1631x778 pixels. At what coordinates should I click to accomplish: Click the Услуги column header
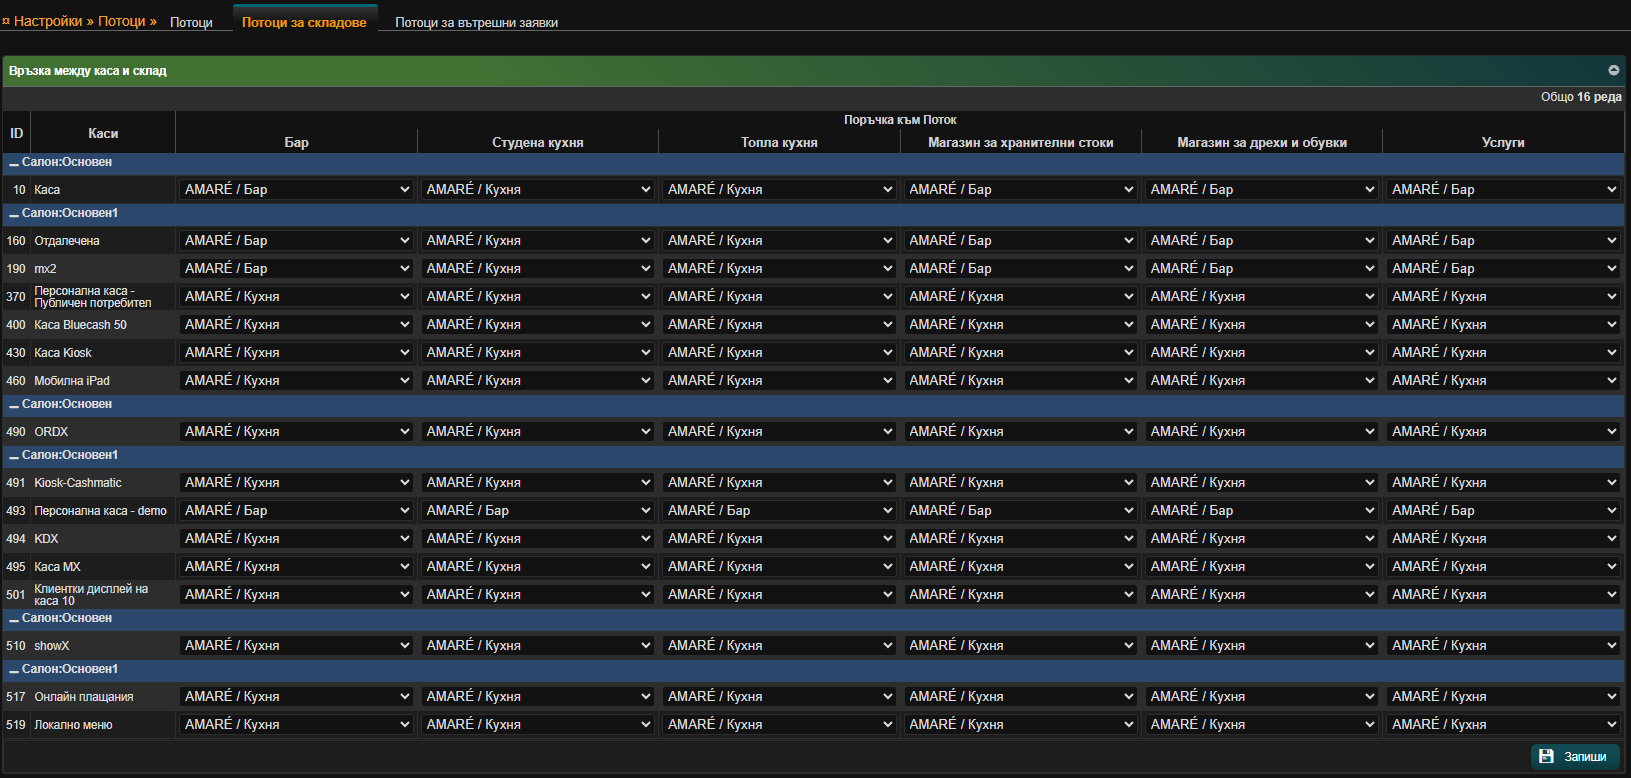pyautogui.click(x=1503, y=142)
